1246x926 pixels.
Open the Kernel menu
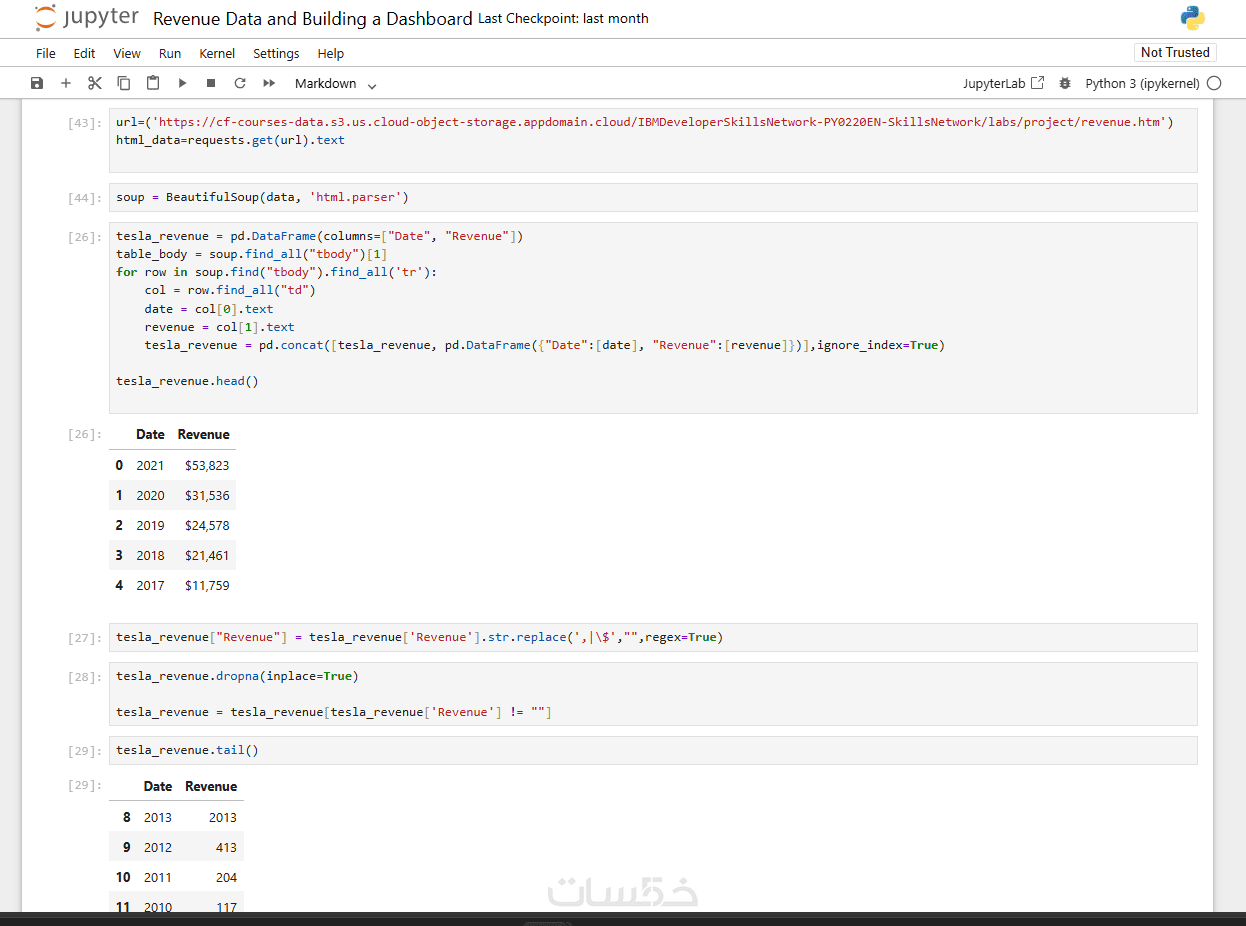click(217, 53)
